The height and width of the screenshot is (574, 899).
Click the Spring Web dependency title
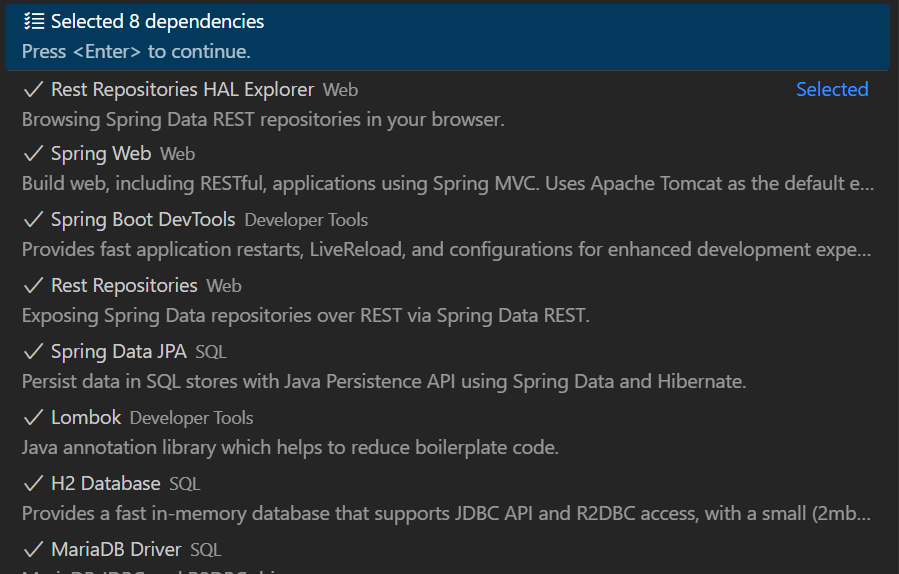(x=101, y=154)
